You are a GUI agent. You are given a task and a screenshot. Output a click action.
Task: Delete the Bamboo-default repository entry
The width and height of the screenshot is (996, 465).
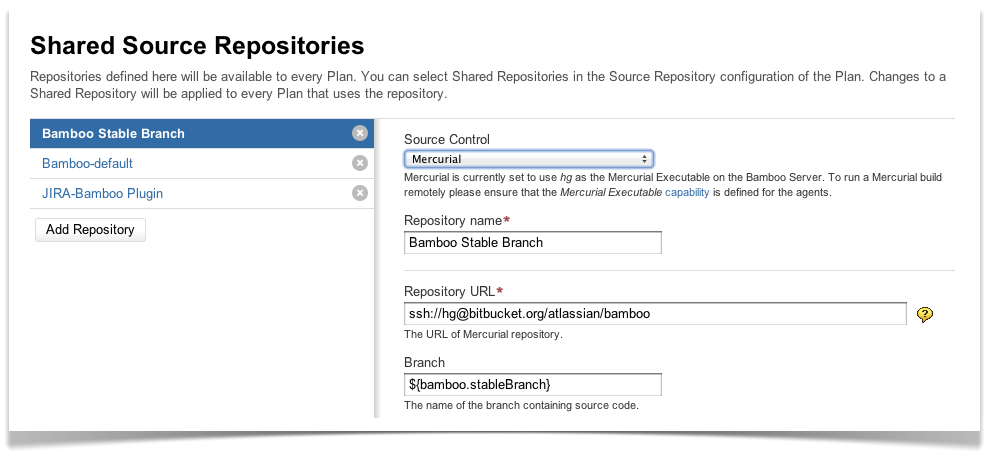360,163
